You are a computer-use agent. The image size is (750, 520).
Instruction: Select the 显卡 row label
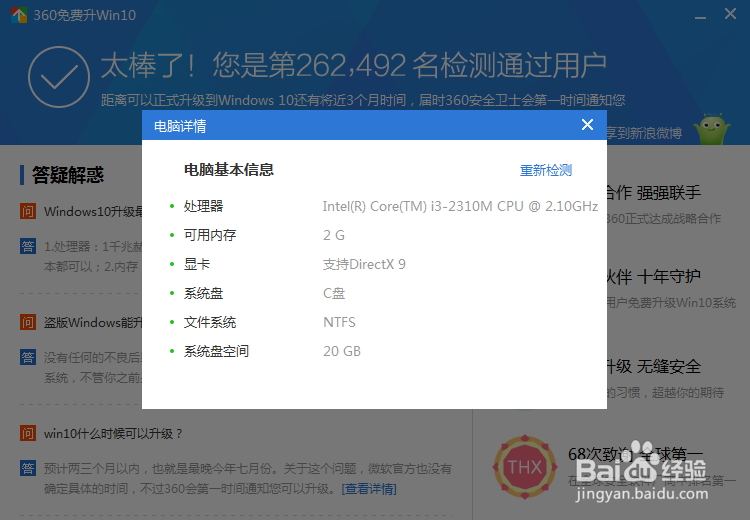click(197, 264)
